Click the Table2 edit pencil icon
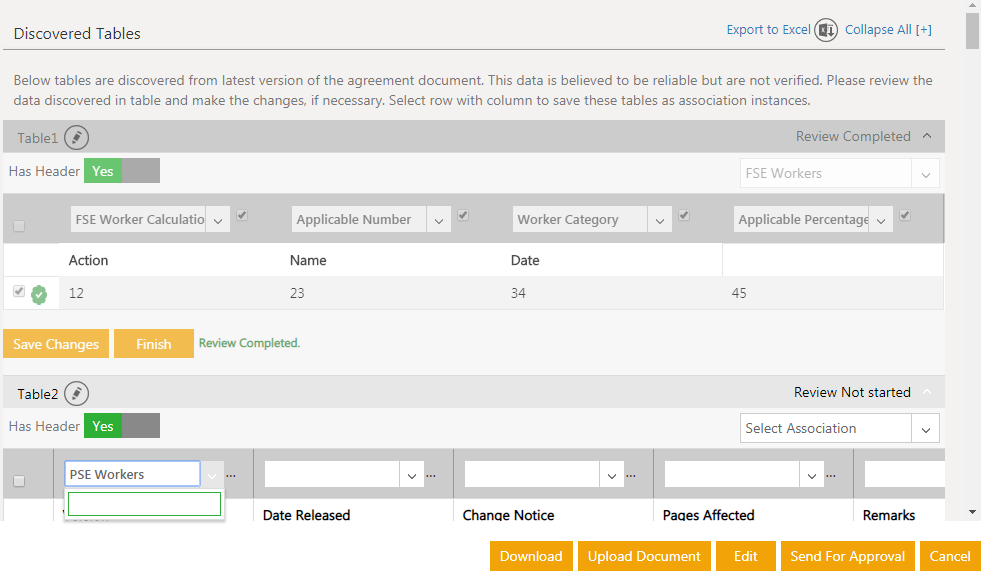 click(x=77, y=394)
